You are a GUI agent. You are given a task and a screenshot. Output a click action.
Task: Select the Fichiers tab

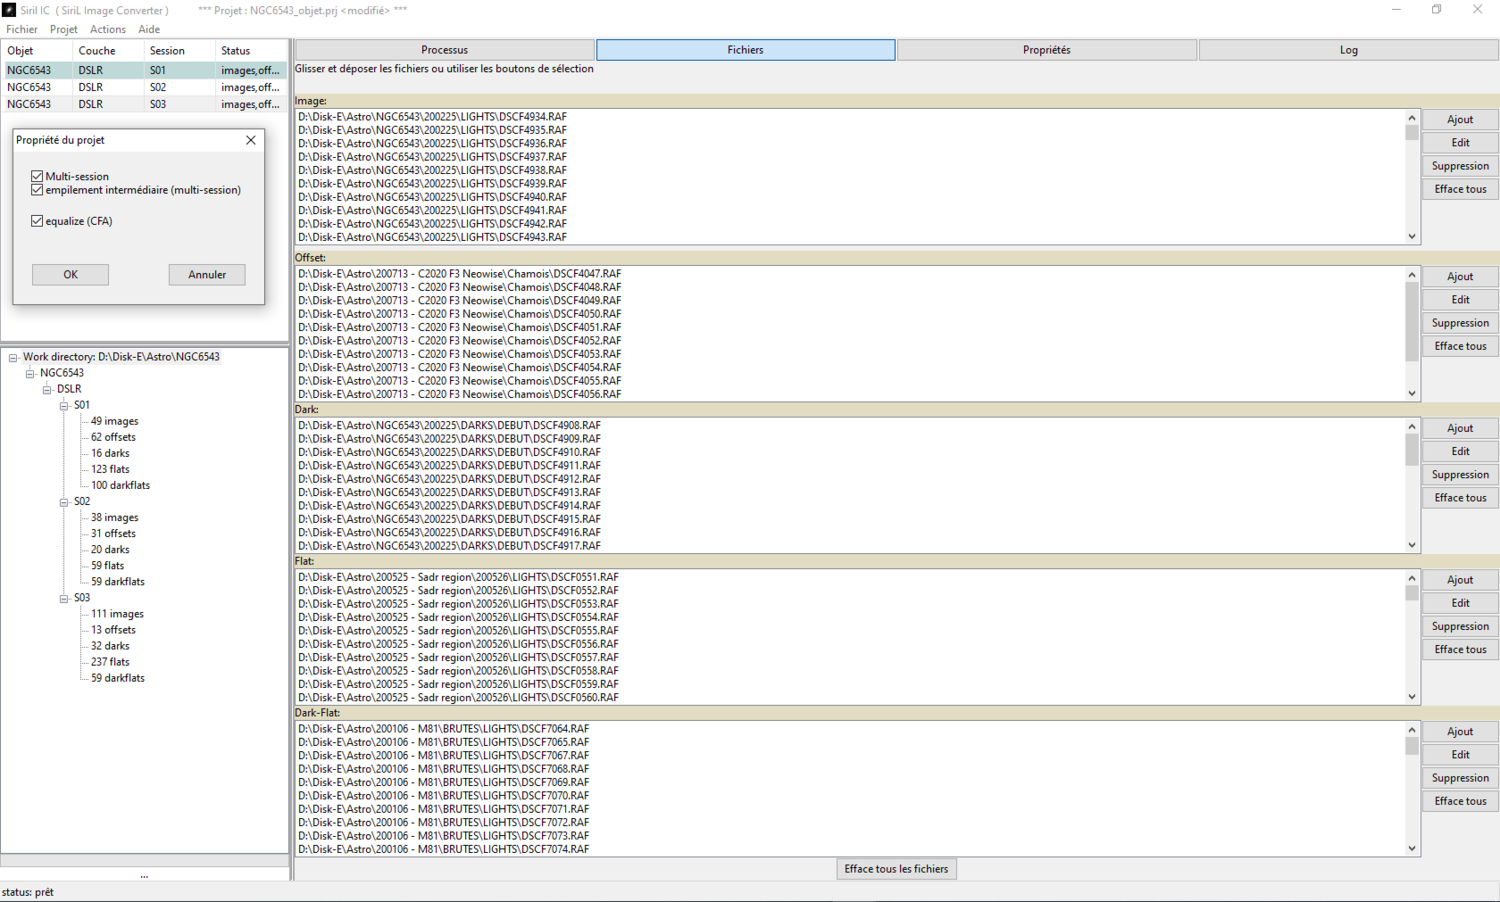[x=746, y=50]
